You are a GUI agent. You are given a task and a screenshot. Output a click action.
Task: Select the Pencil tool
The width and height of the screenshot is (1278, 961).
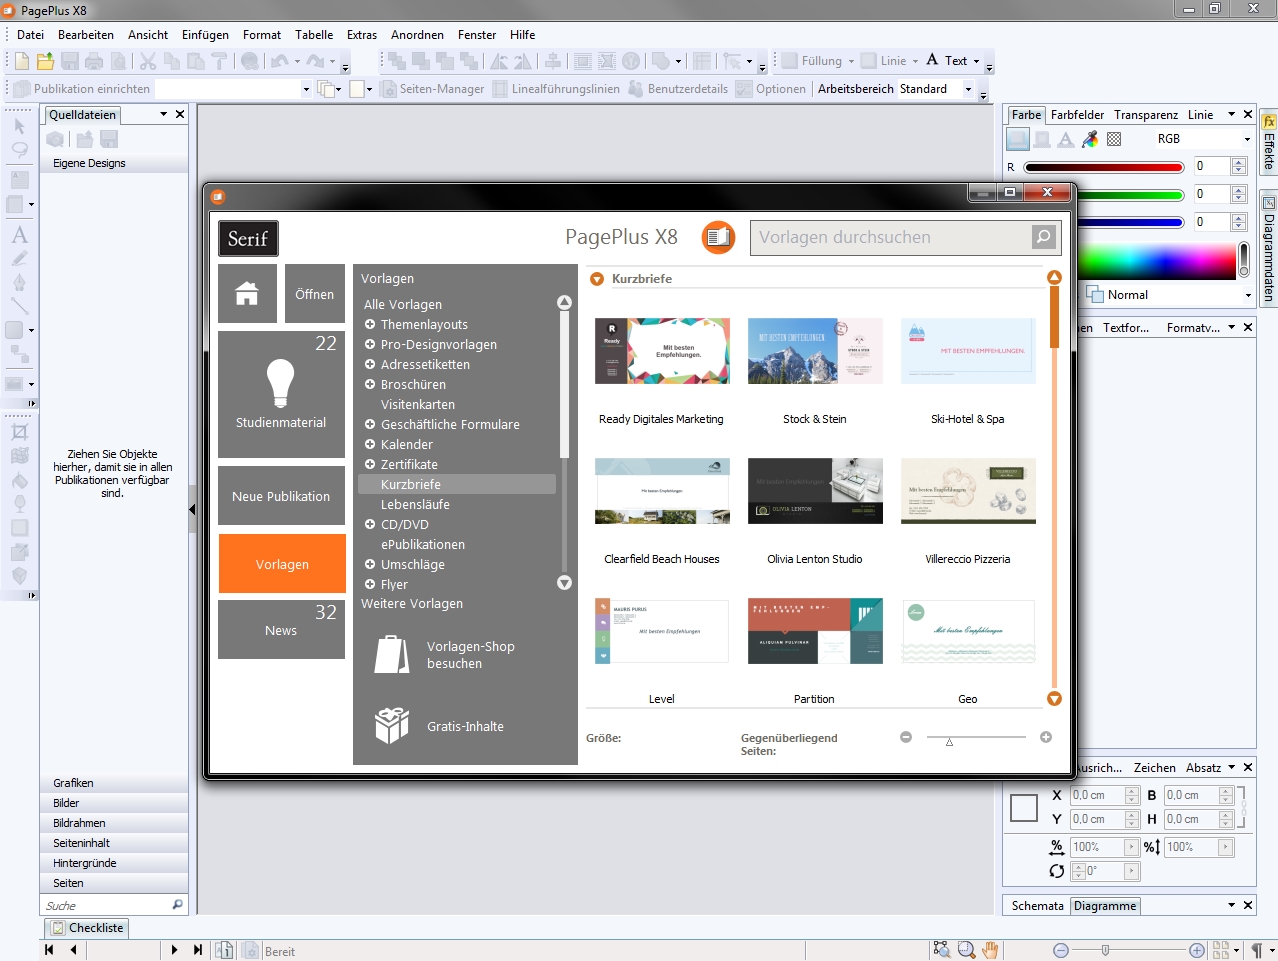point(18,257)
